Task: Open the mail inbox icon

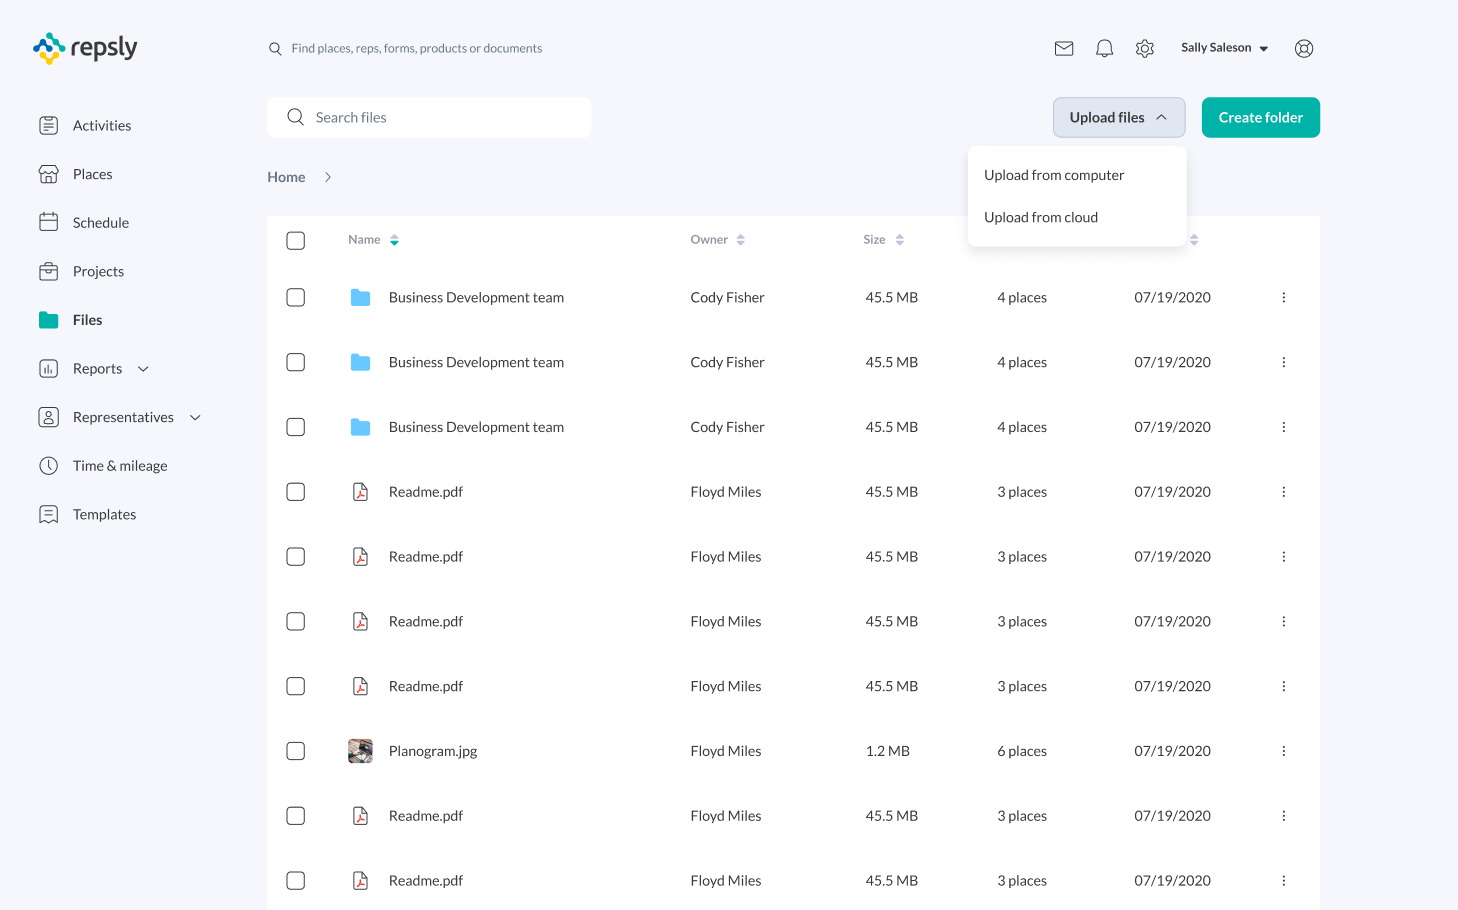Action: [1064, 48]
